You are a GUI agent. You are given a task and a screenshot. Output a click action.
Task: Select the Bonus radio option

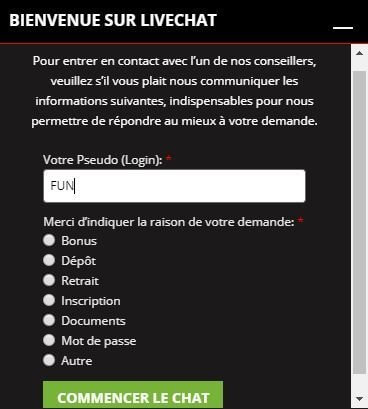[x=49, y=240]
